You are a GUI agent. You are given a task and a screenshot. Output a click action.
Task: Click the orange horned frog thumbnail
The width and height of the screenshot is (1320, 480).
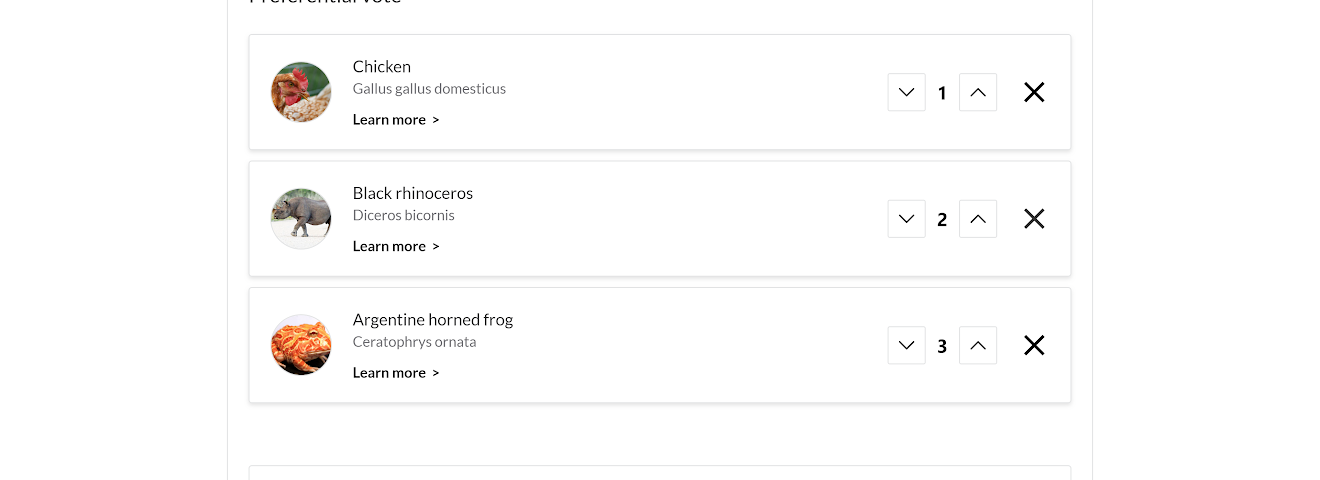point(301,345)
